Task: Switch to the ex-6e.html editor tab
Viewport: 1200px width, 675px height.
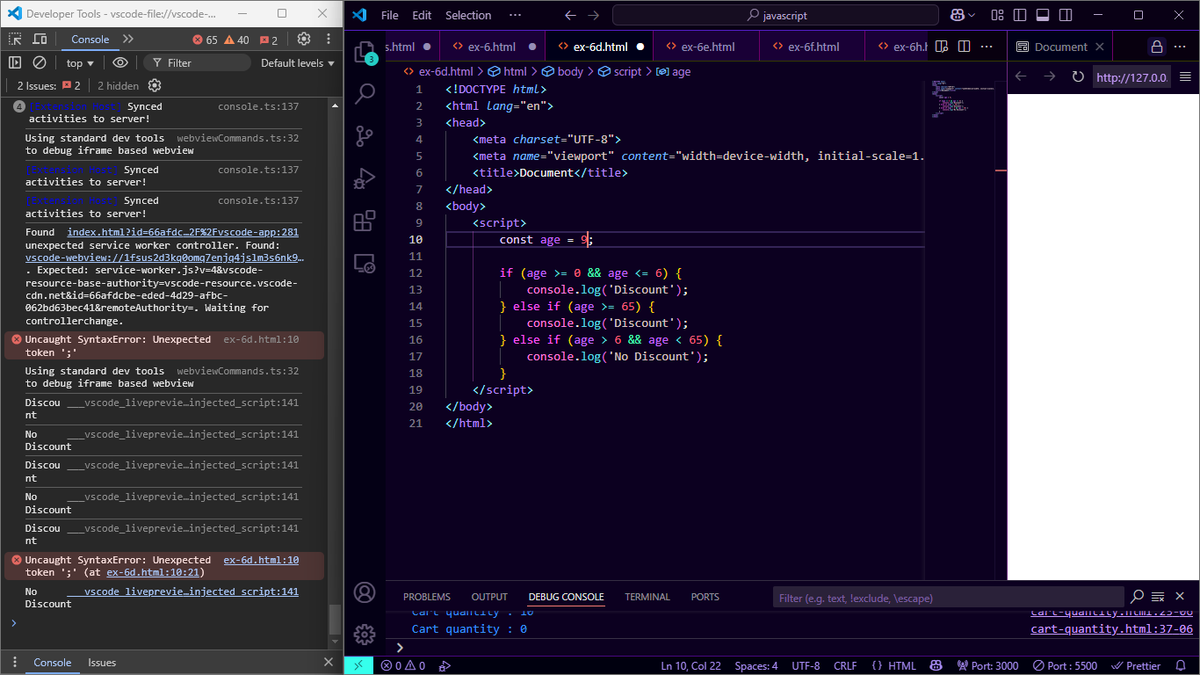Action: 708,47
